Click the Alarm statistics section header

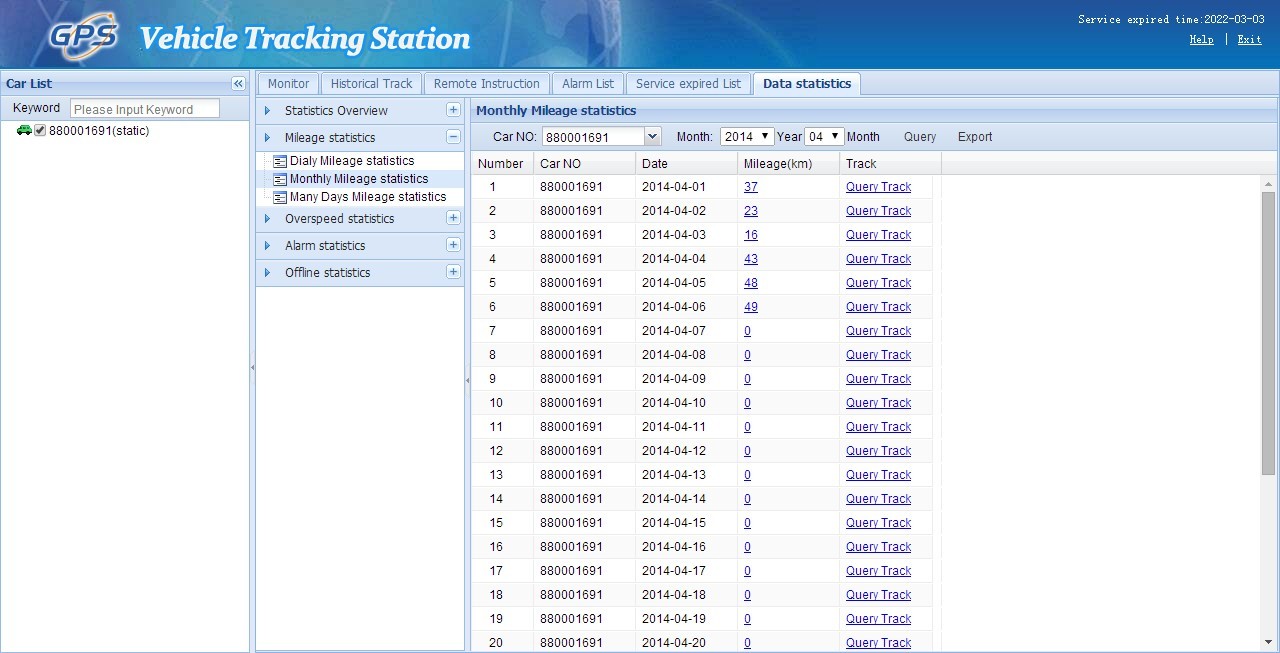(x=360, y=245)
